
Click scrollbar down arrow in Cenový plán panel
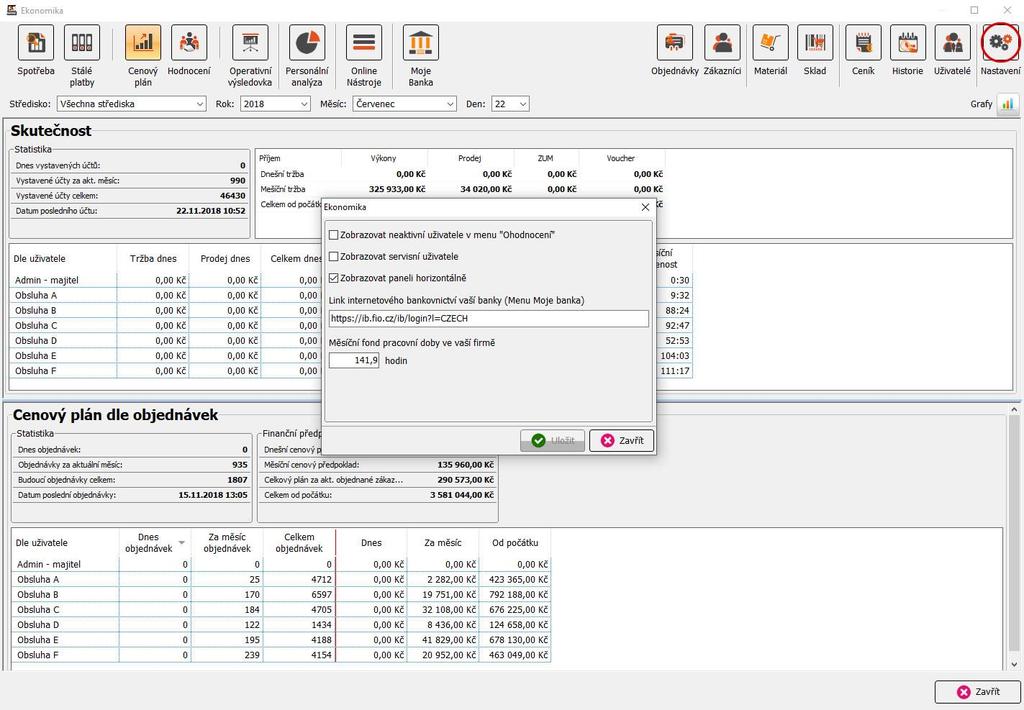pyautogui.click(x=1014, y=664)
